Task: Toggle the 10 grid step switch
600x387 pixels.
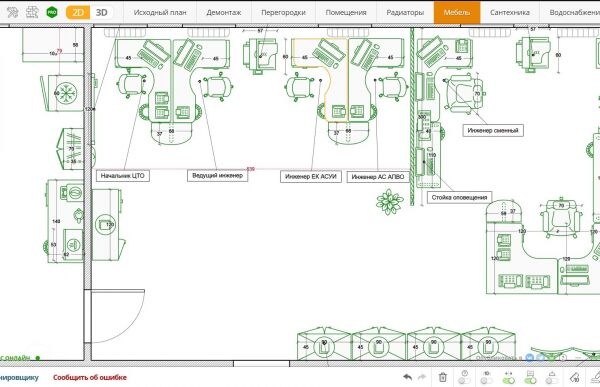Action: [486, 380]
